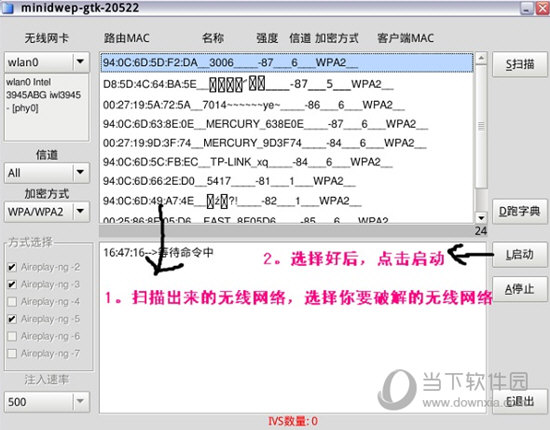Enable the Aireplay-ng -4 checkbox

tap(12, 302)
